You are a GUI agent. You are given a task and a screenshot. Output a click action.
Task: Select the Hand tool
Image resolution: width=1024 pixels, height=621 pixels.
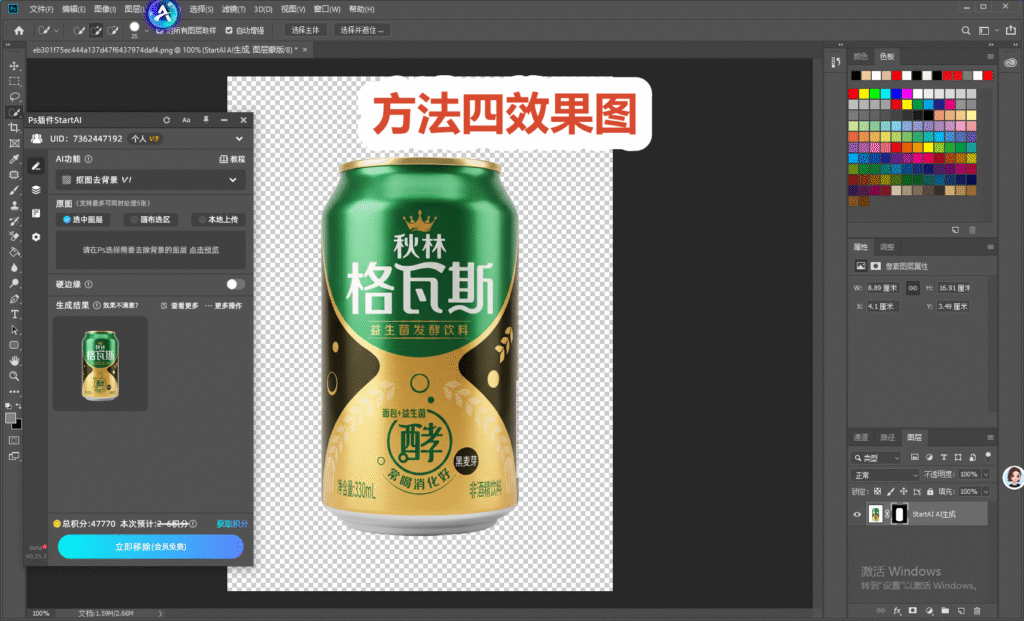coord(14,360)
